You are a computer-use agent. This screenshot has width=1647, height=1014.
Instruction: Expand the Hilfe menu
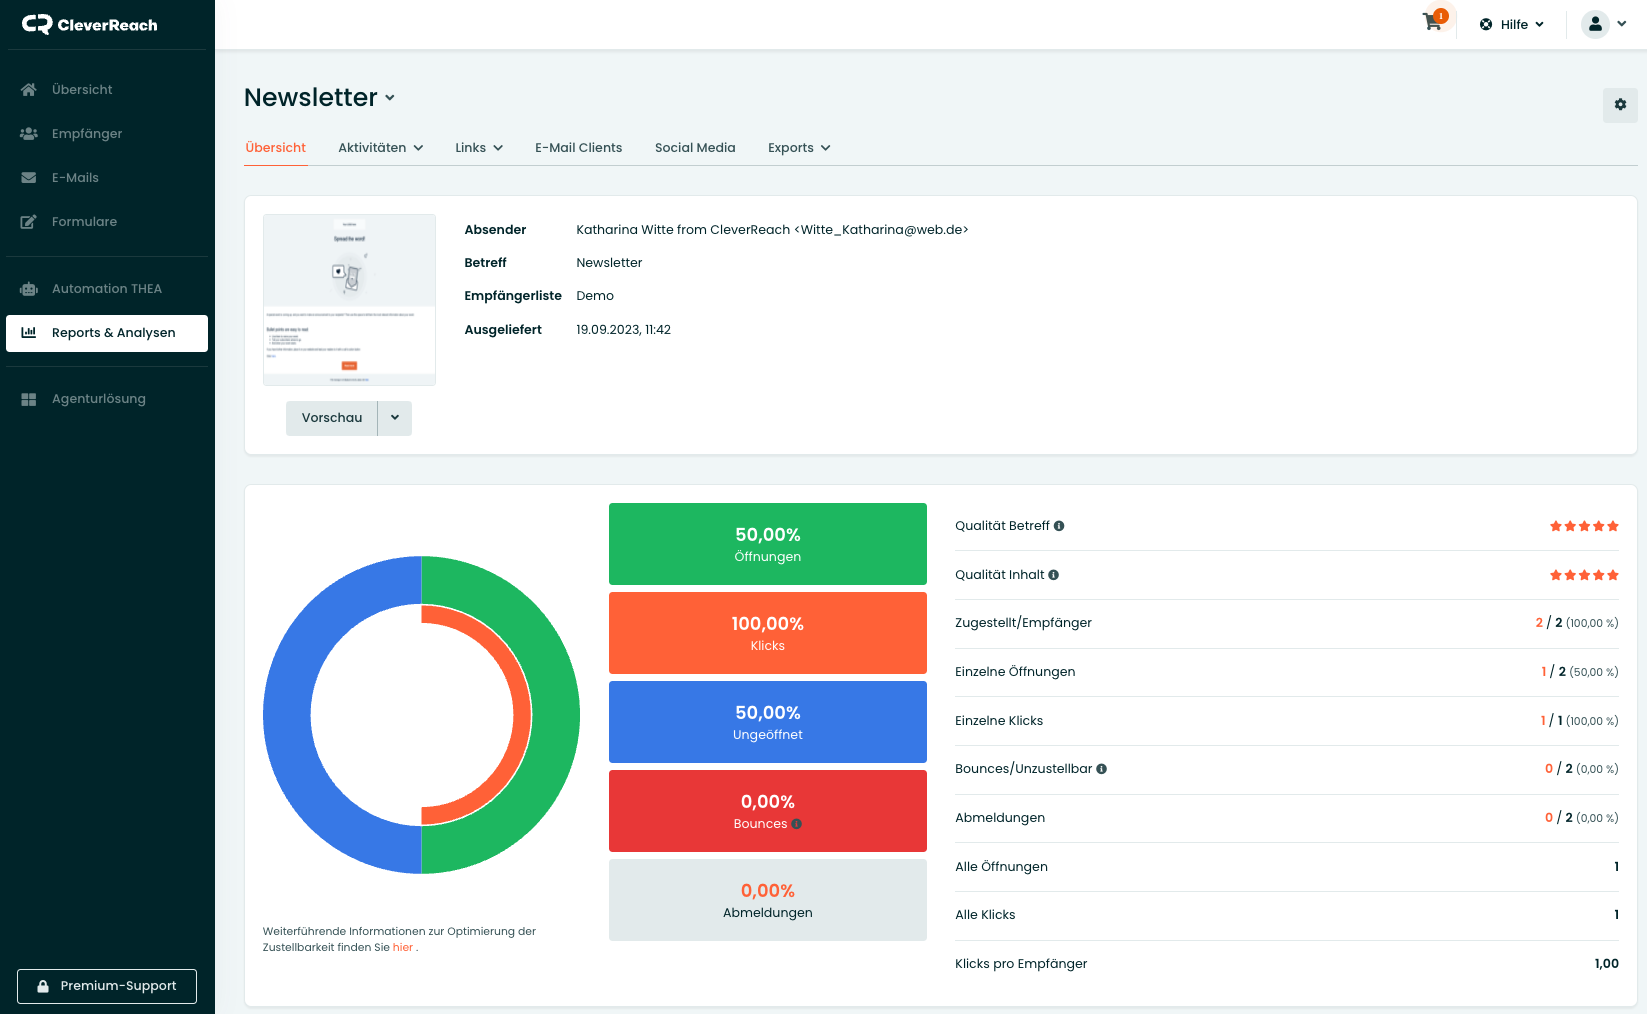1539,24
